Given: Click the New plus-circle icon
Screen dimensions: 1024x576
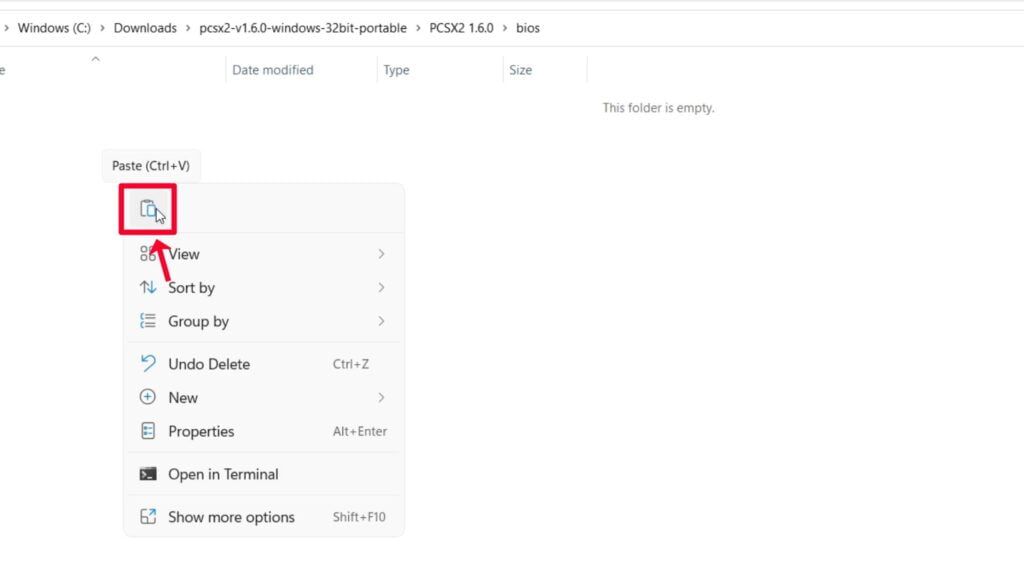Looking at the screenshot, I should [148, 397].
